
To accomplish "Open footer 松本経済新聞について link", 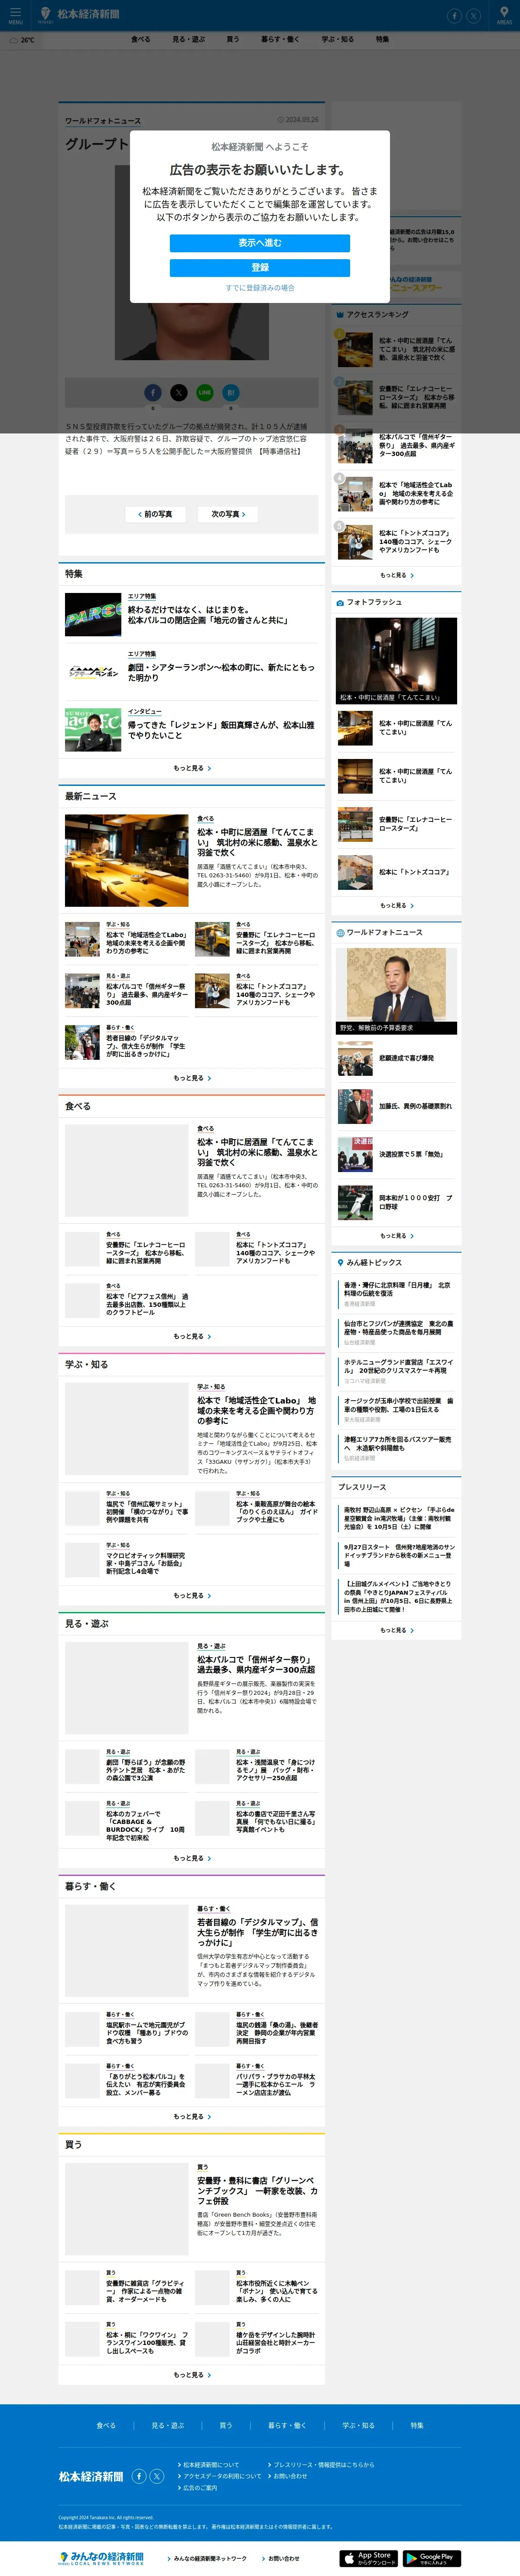I will 210,2465.
